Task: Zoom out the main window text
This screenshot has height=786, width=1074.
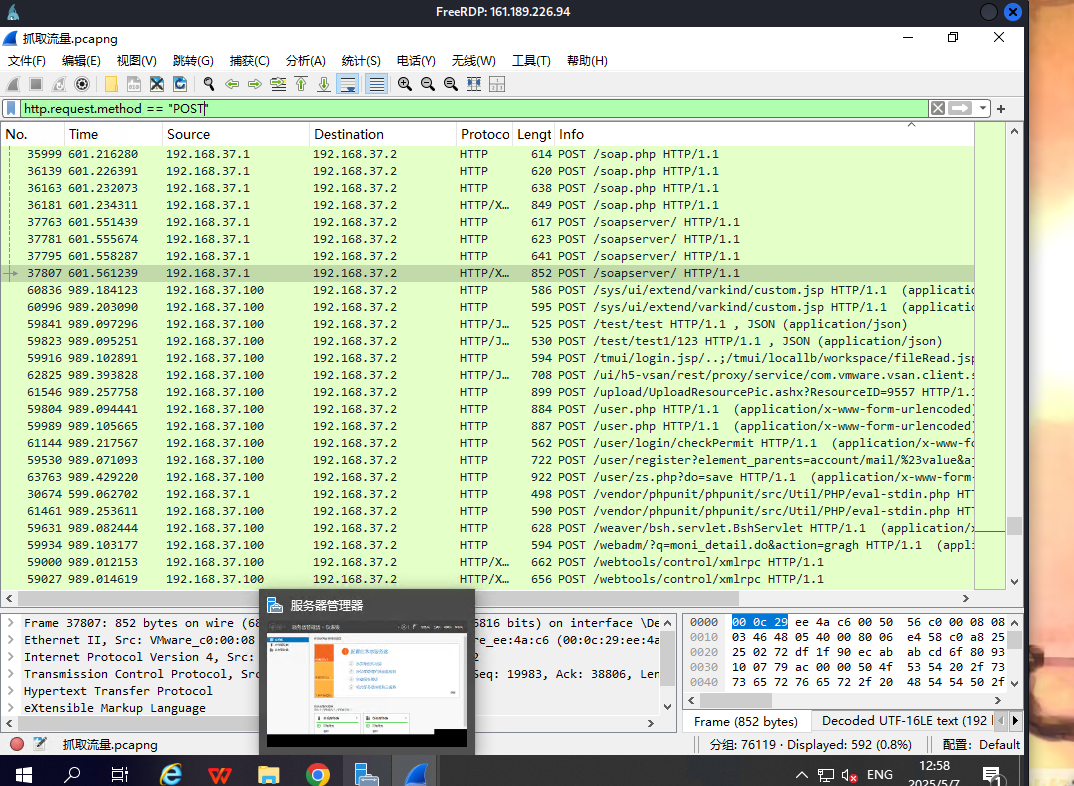Action: (428, 84)
